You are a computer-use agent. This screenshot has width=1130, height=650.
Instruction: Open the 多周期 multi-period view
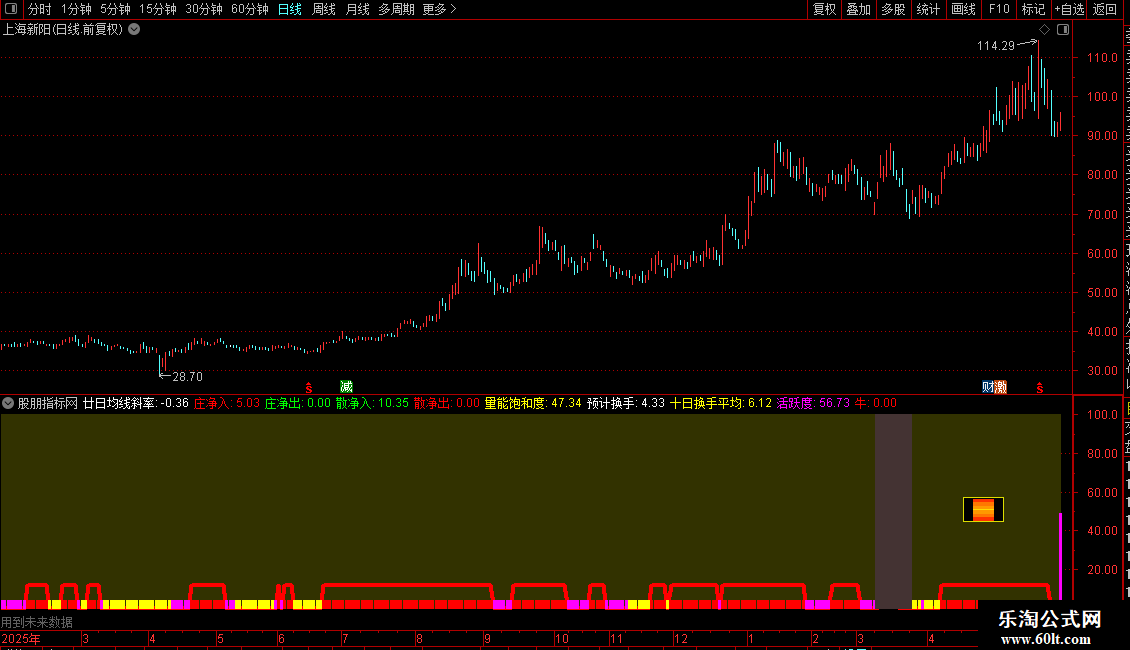pos(396,9)
